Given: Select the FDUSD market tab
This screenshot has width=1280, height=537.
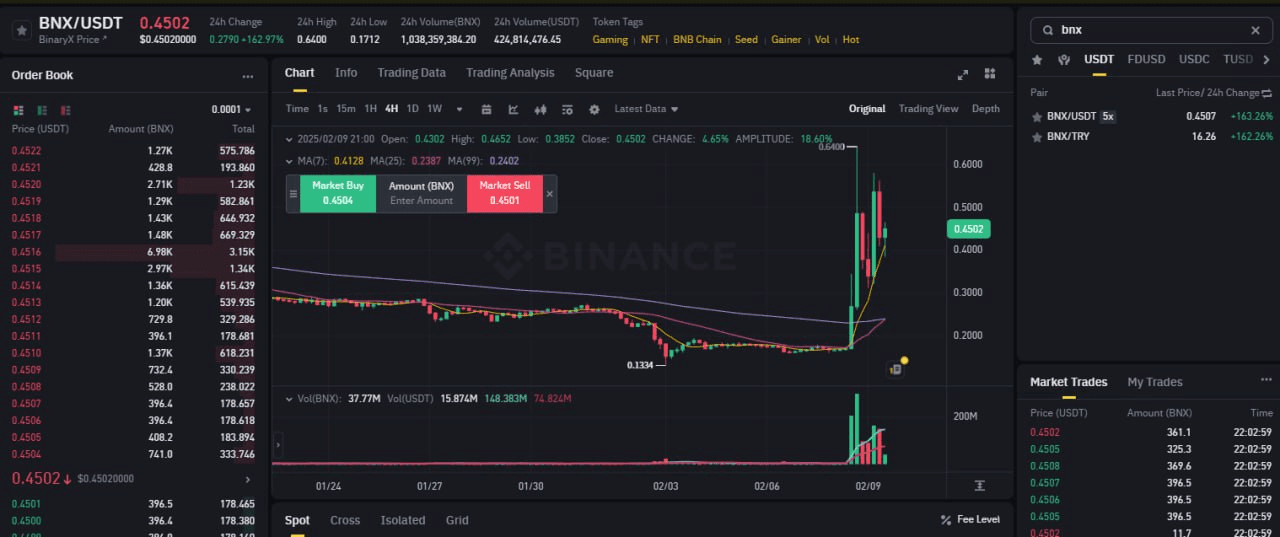Looking at the screenshot, I should point(1146,59).
